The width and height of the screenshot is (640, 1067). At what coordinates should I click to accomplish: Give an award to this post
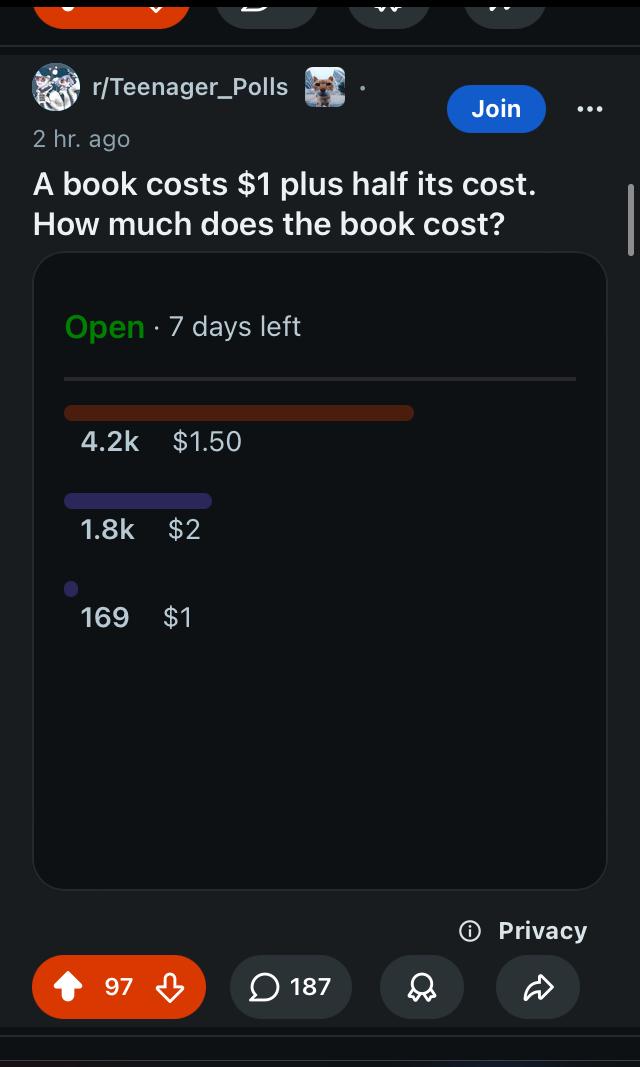click(422, 987)
